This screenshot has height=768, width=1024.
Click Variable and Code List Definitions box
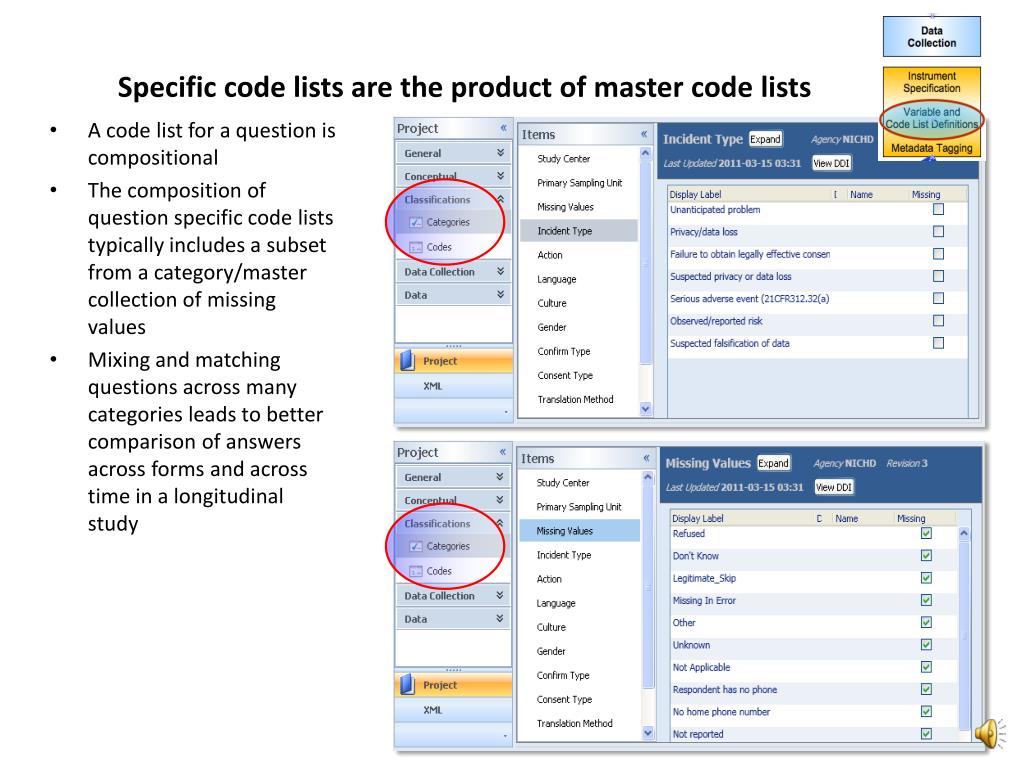tap(931, 118)
